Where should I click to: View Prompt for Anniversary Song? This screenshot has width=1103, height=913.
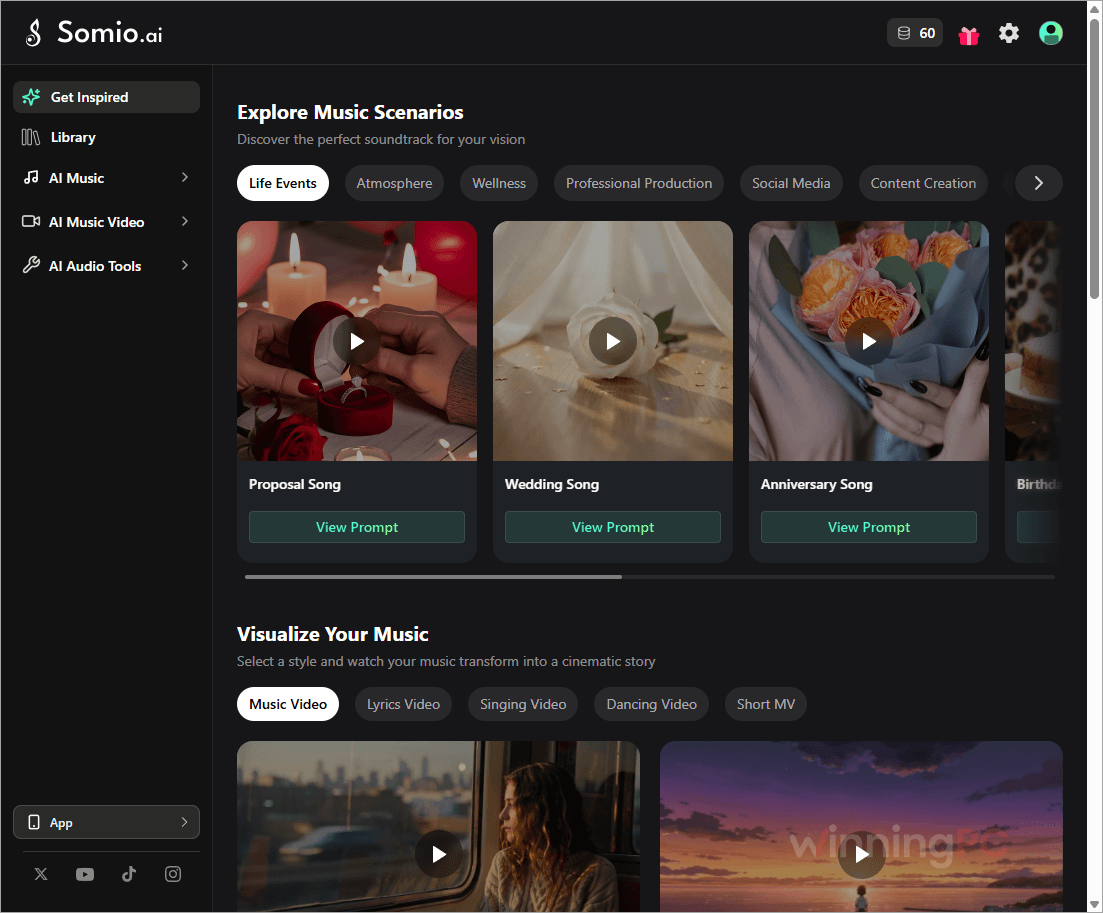pos(869,527)
